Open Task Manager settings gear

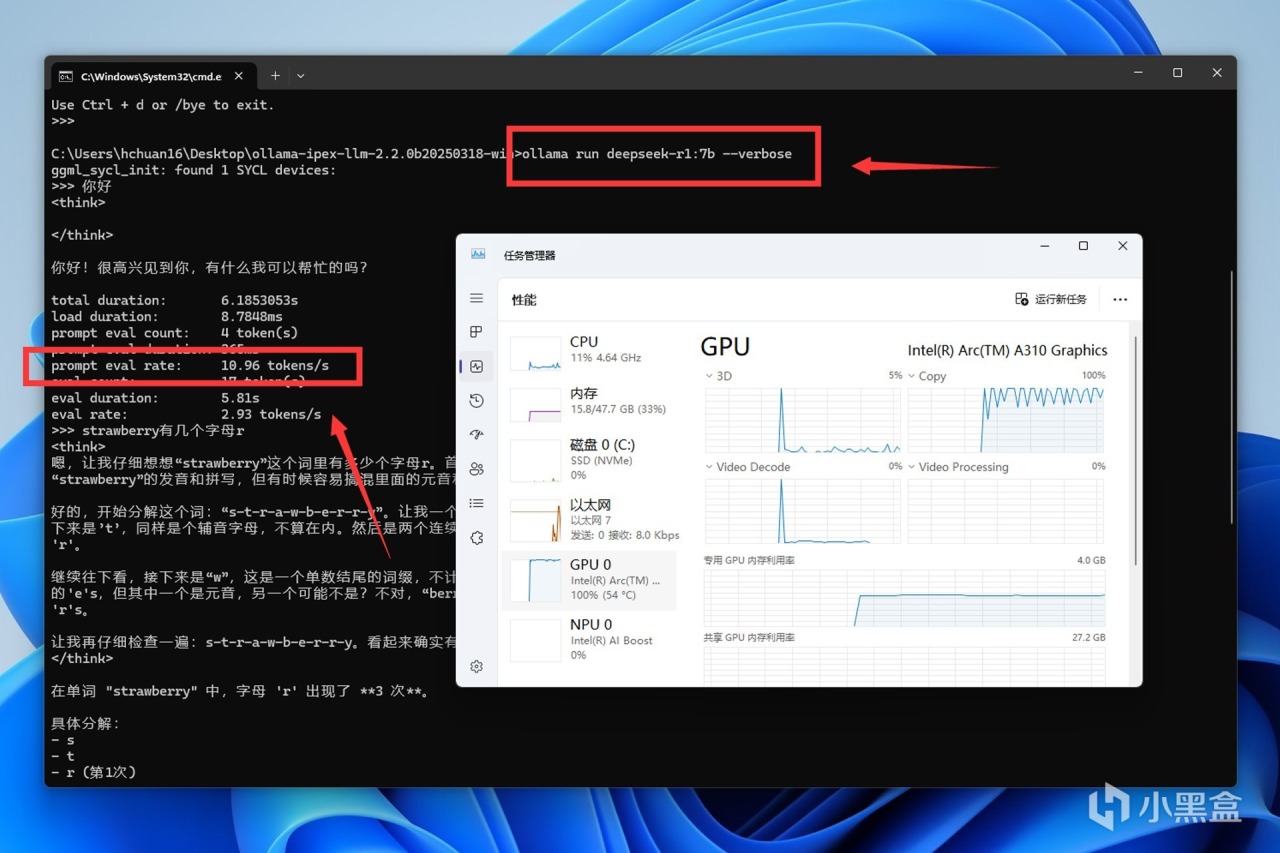(477, 666)
